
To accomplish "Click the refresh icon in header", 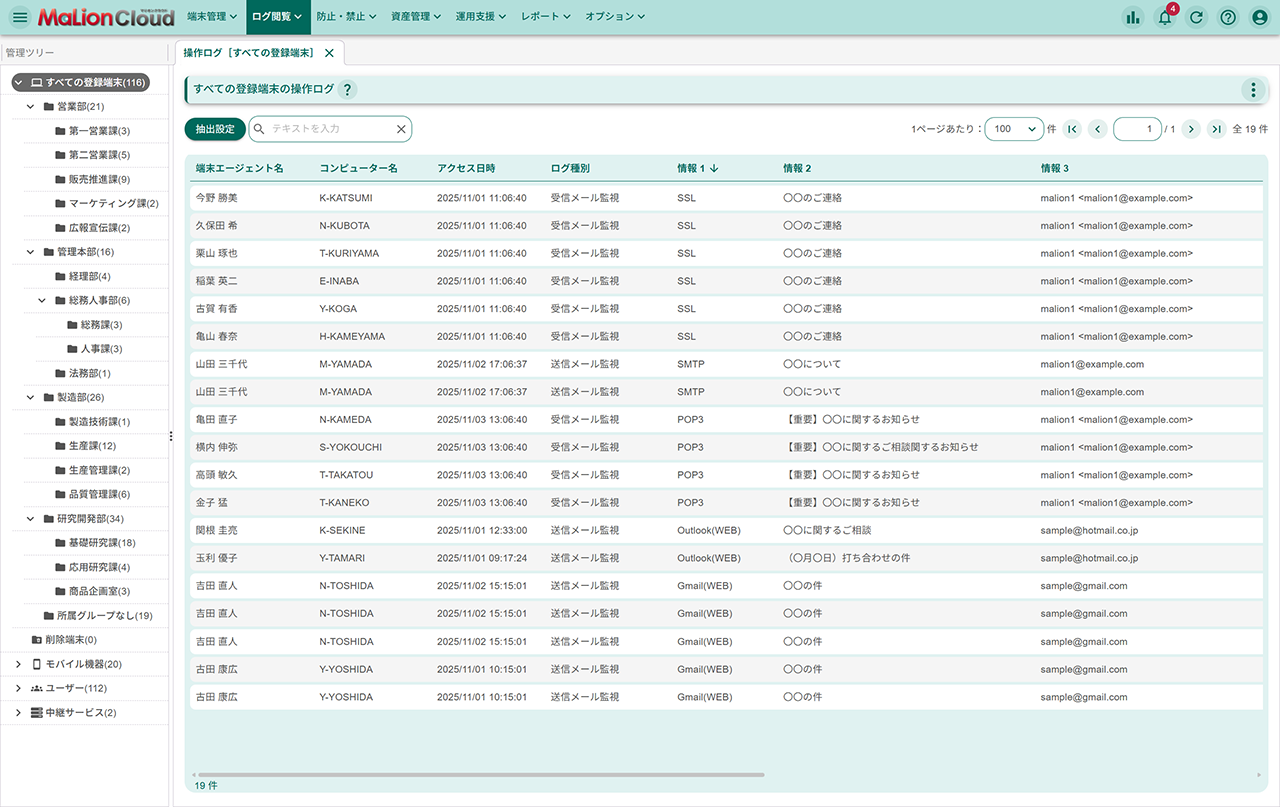I will (x=1196, y=17).
